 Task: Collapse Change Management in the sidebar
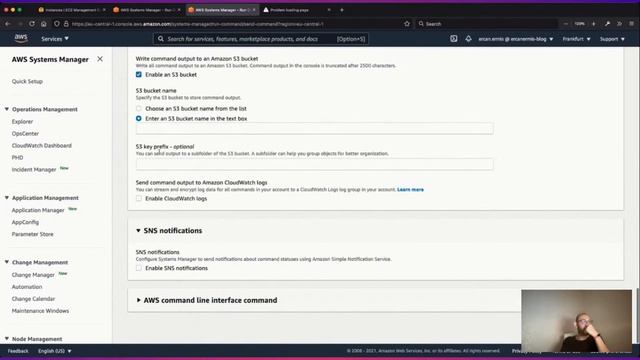pyautogui.click(x=7, y=262)
